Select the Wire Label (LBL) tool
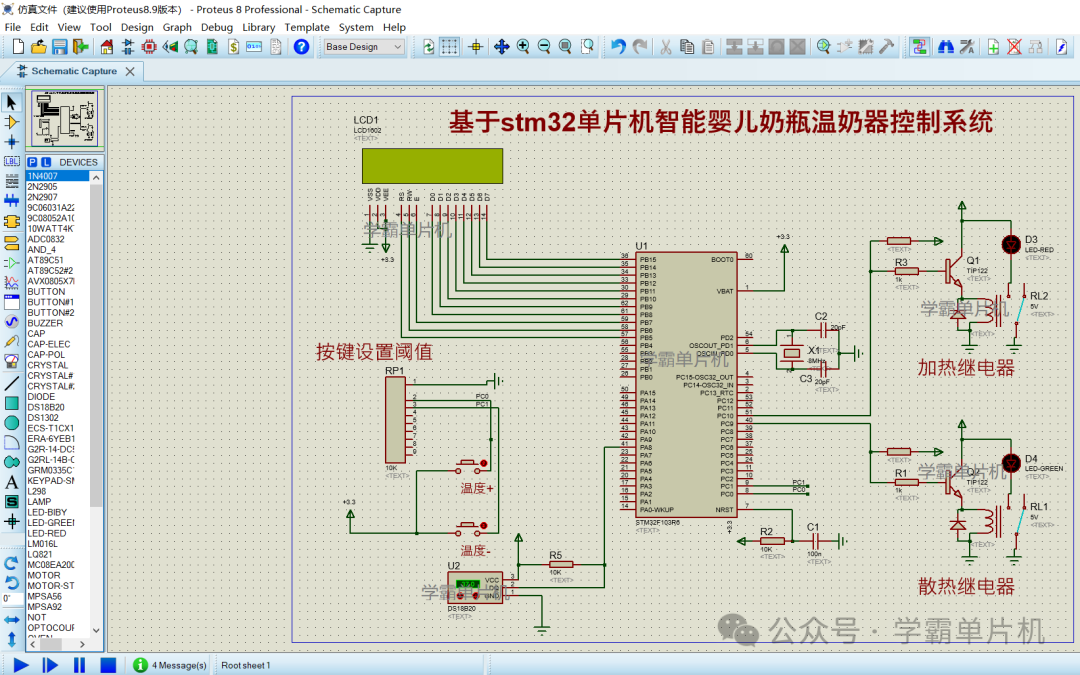The width and height of the screenshot is (1080, 675). (12, 161)
